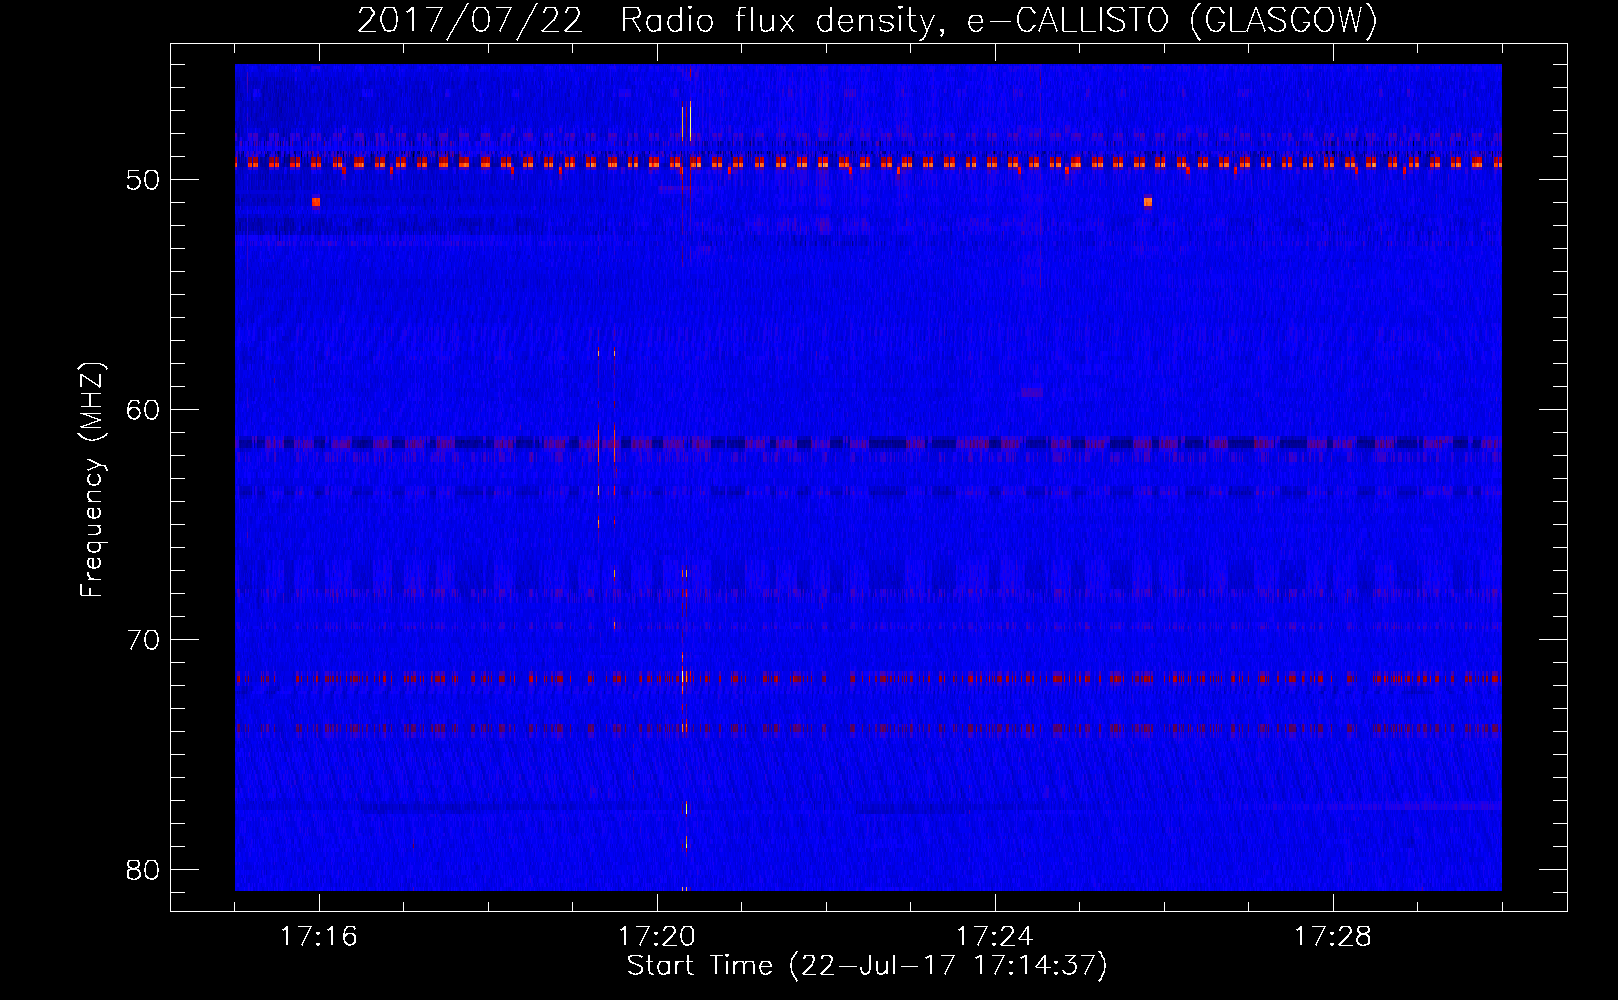1618x1000 pixels.
Task: Click the plot title mentioning e-CALLISTO (GLASGOW)
Action: pos(867,21)
